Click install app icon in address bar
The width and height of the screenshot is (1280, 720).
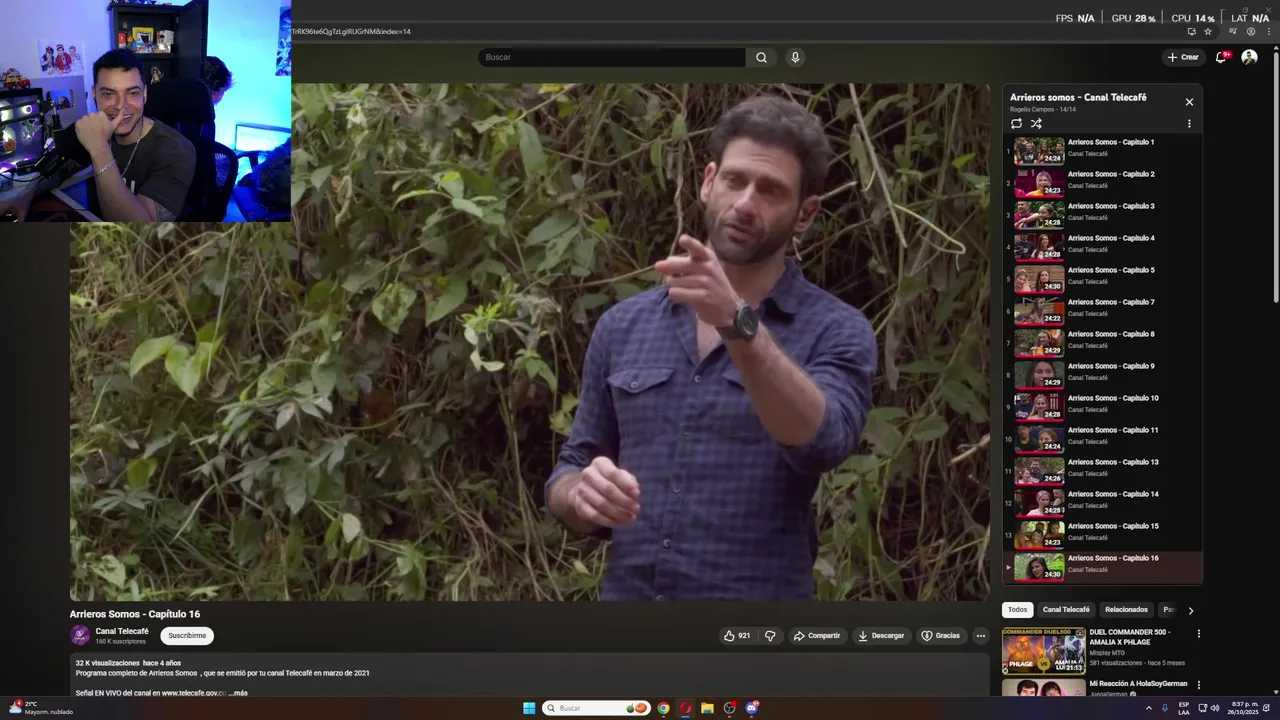pyautogui.click(x=1191, y=31)
